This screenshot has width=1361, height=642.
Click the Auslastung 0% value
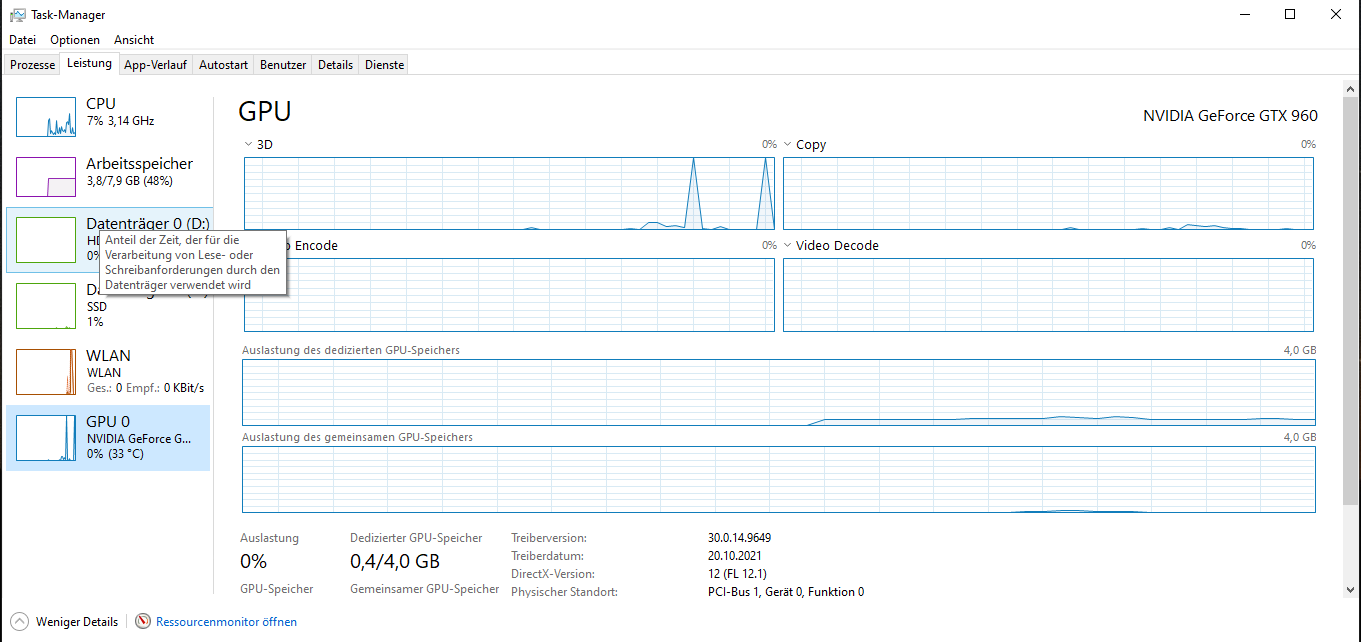point(254,562)
